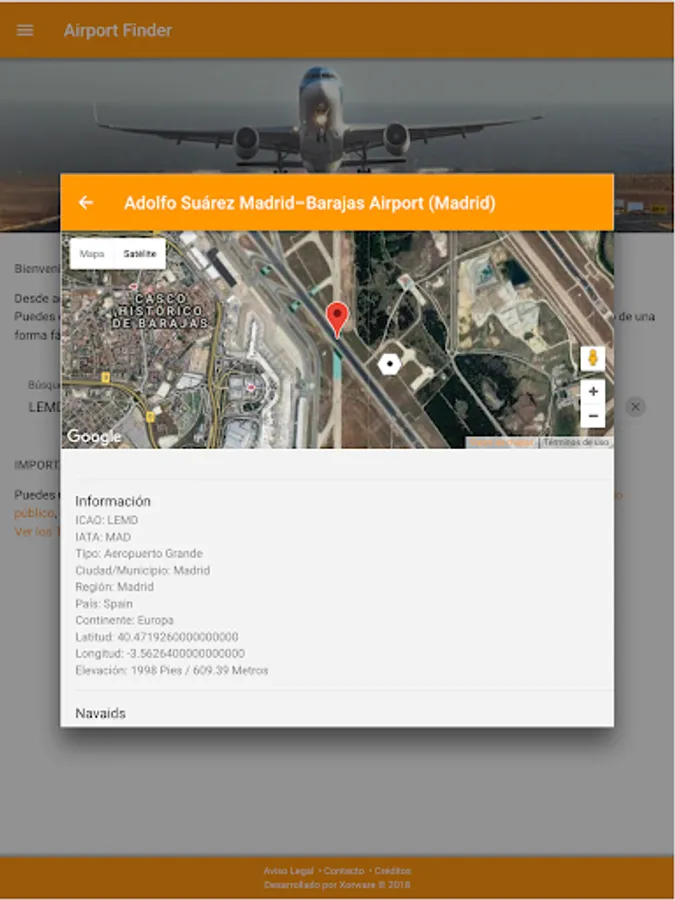This screenshot has width=675, height=900.
Task: Click the airport name dialog title
Action: coord(310,203)
